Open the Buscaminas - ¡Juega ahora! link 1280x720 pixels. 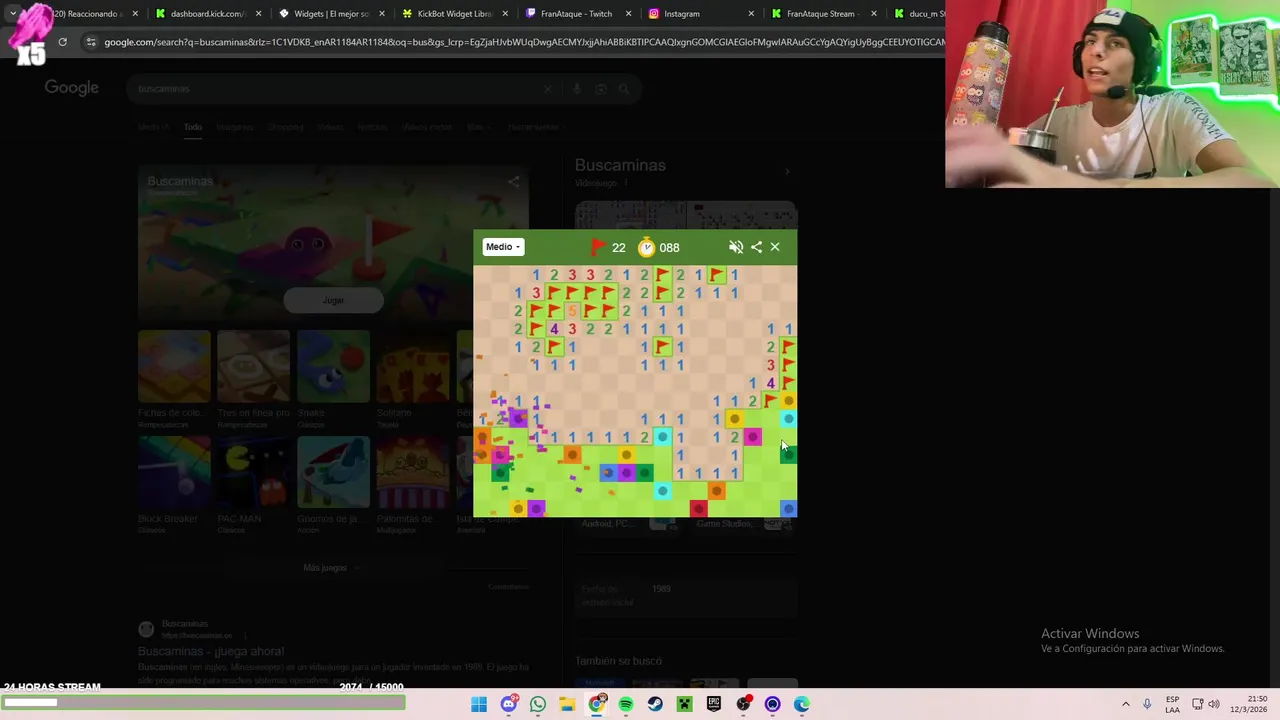(211, 651)
